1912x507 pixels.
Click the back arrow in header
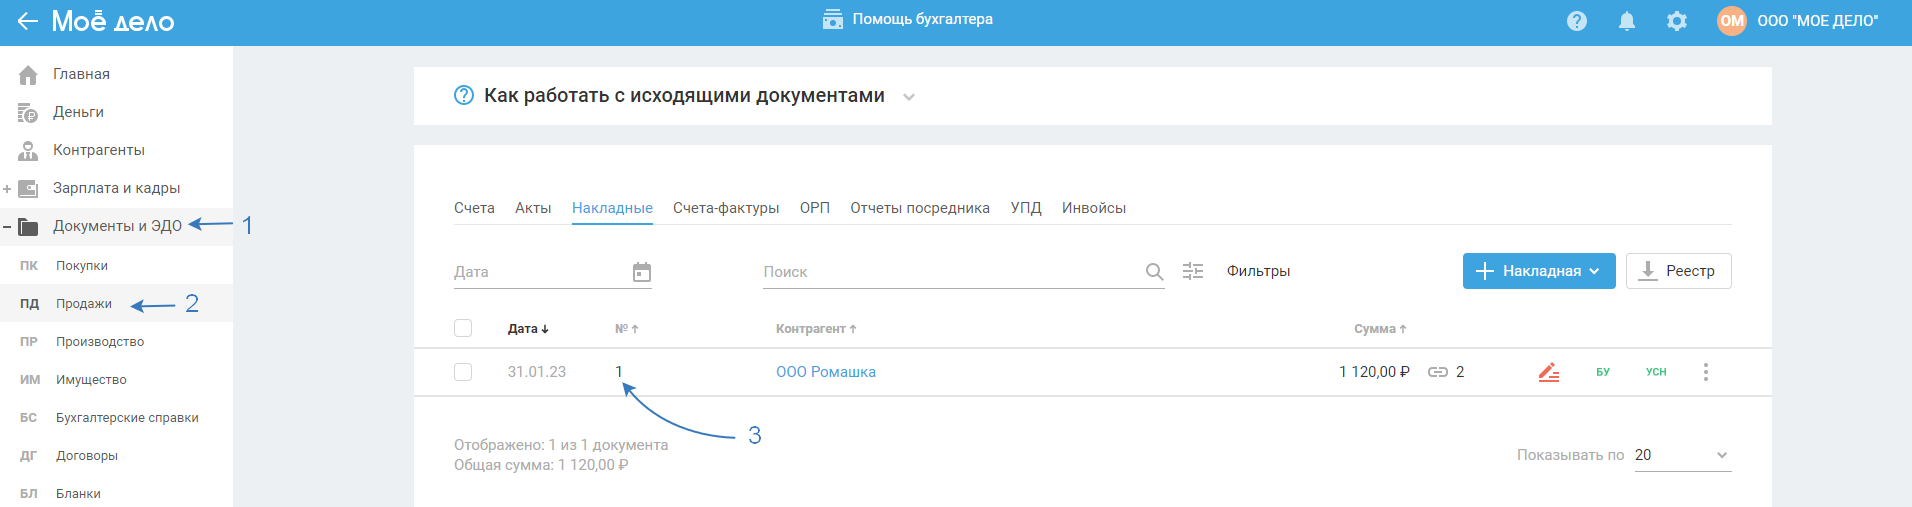[x=27, y=21]
